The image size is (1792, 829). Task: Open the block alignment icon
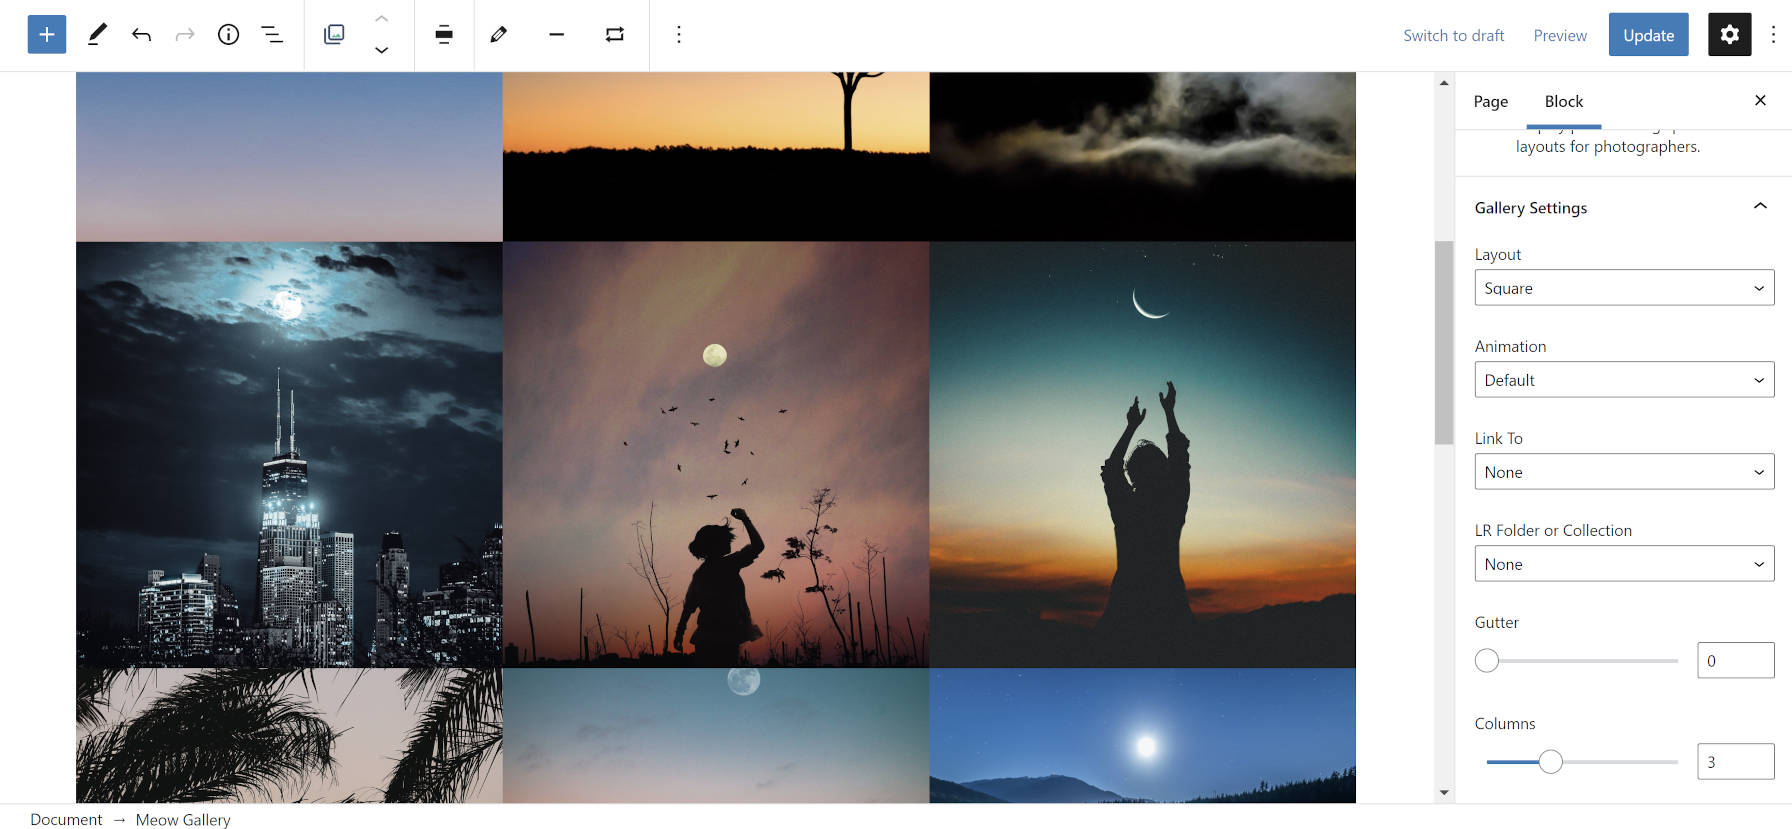[x=444, y=35]
